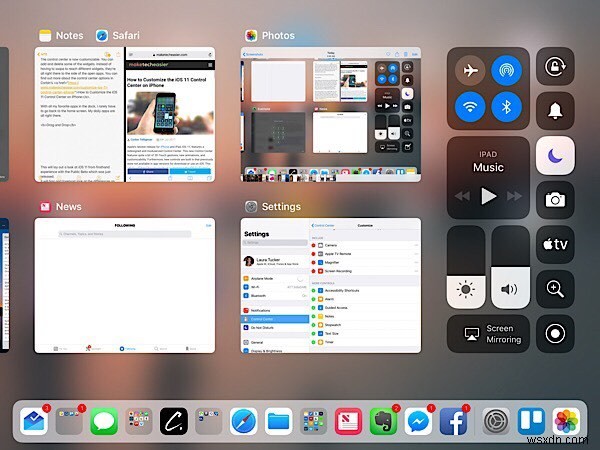Click 'Accessibility Shortcuts' row in Settings card

tap(365, 290)
